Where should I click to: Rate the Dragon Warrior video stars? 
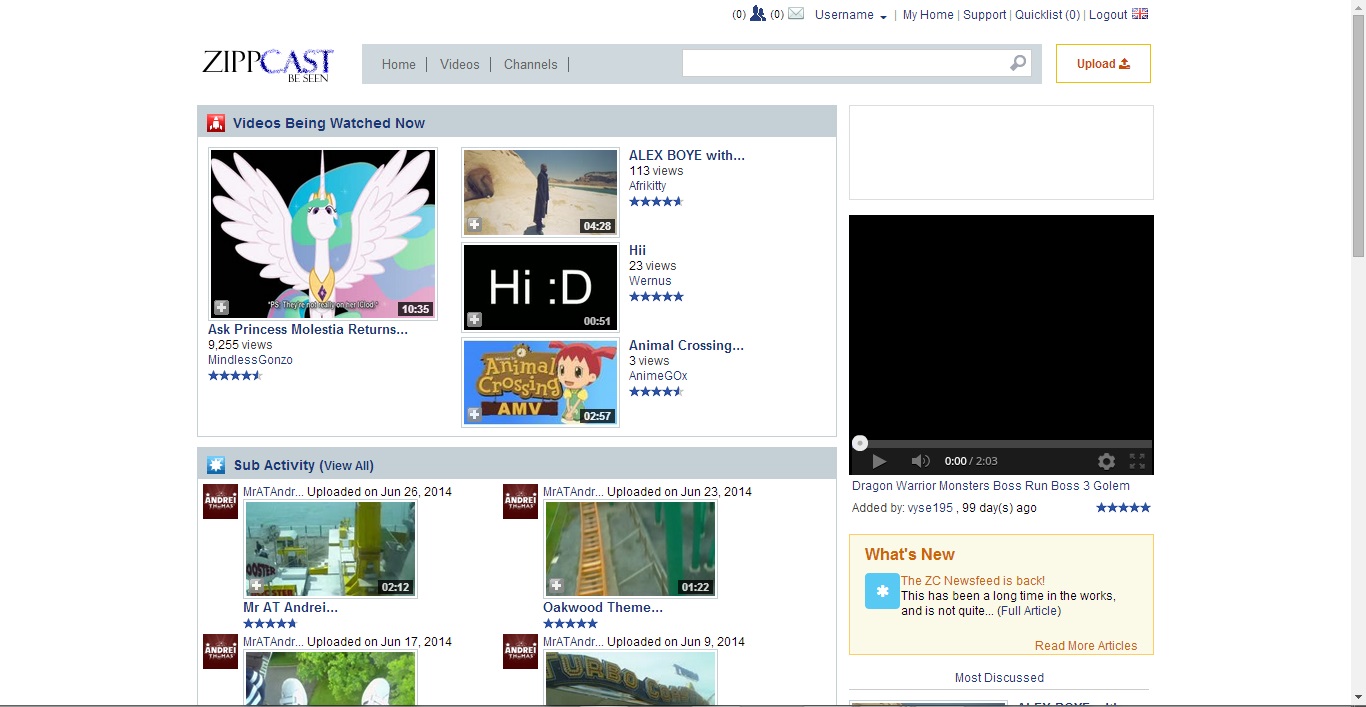point(1123,508)
